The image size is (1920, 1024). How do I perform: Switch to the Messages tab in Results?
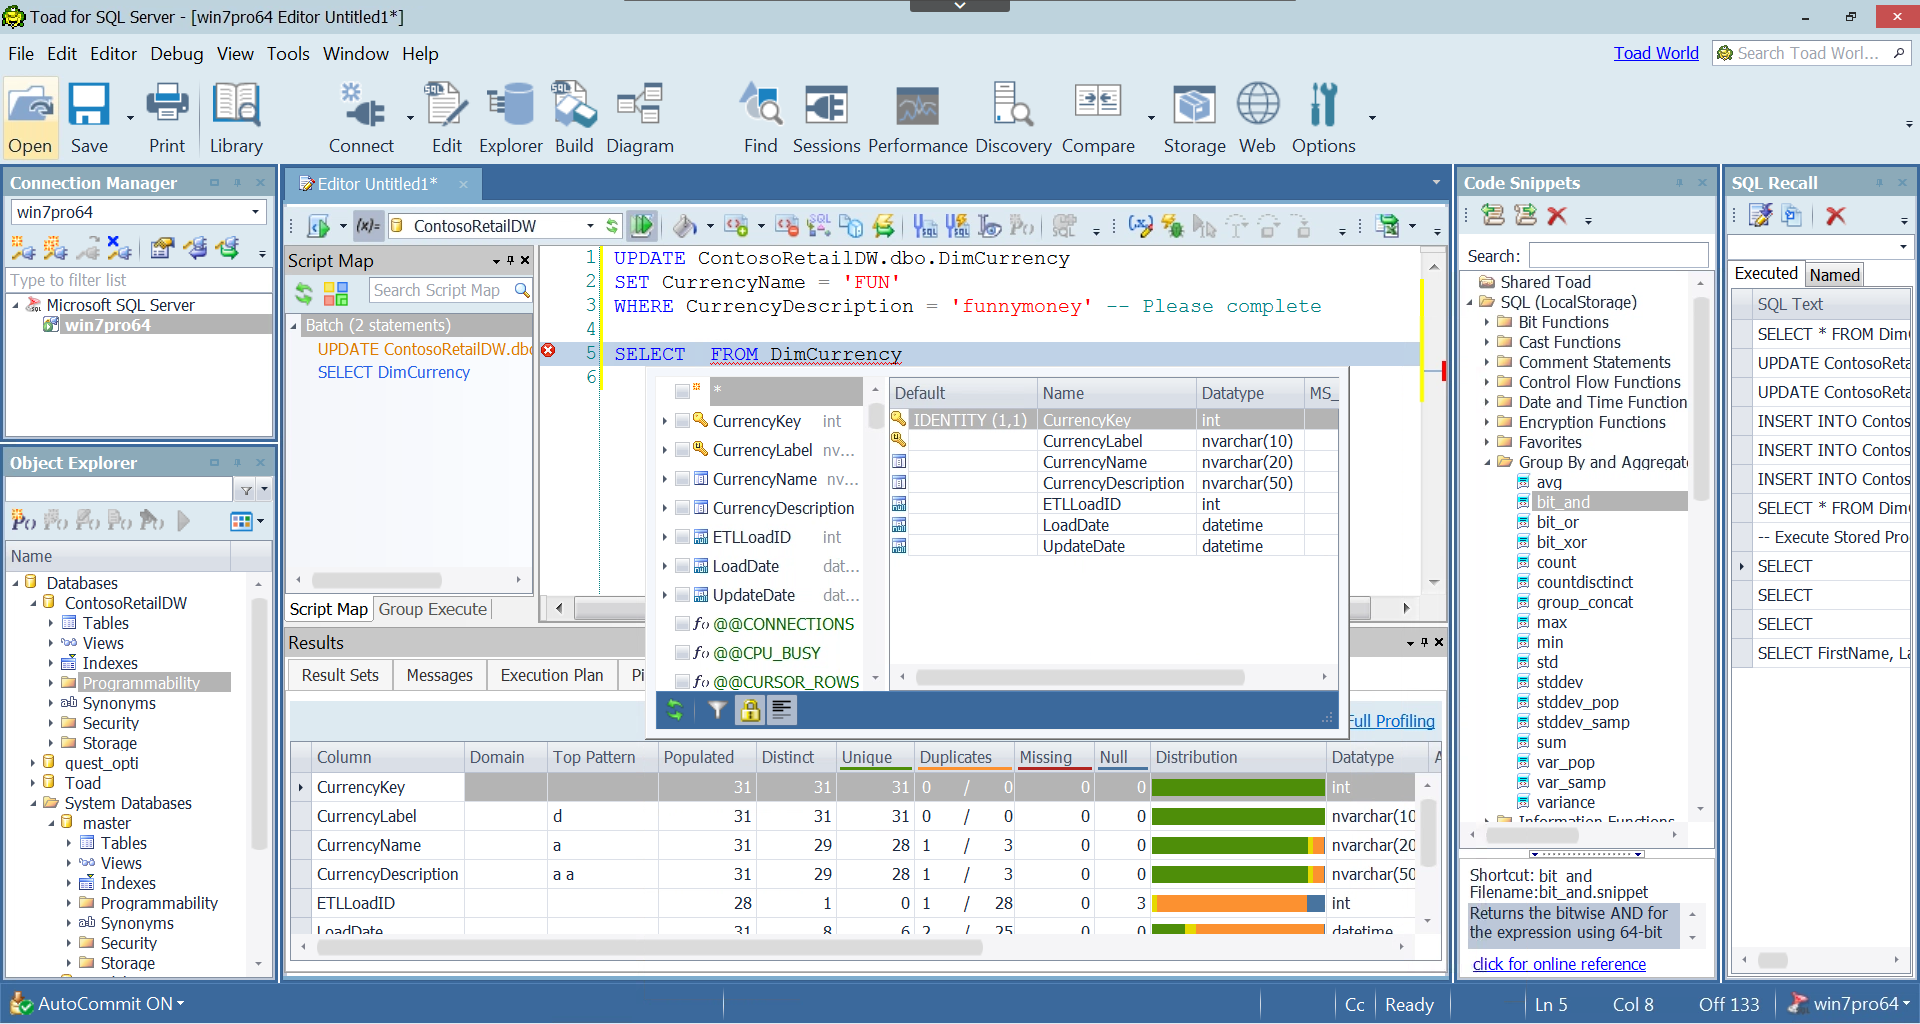439,675
